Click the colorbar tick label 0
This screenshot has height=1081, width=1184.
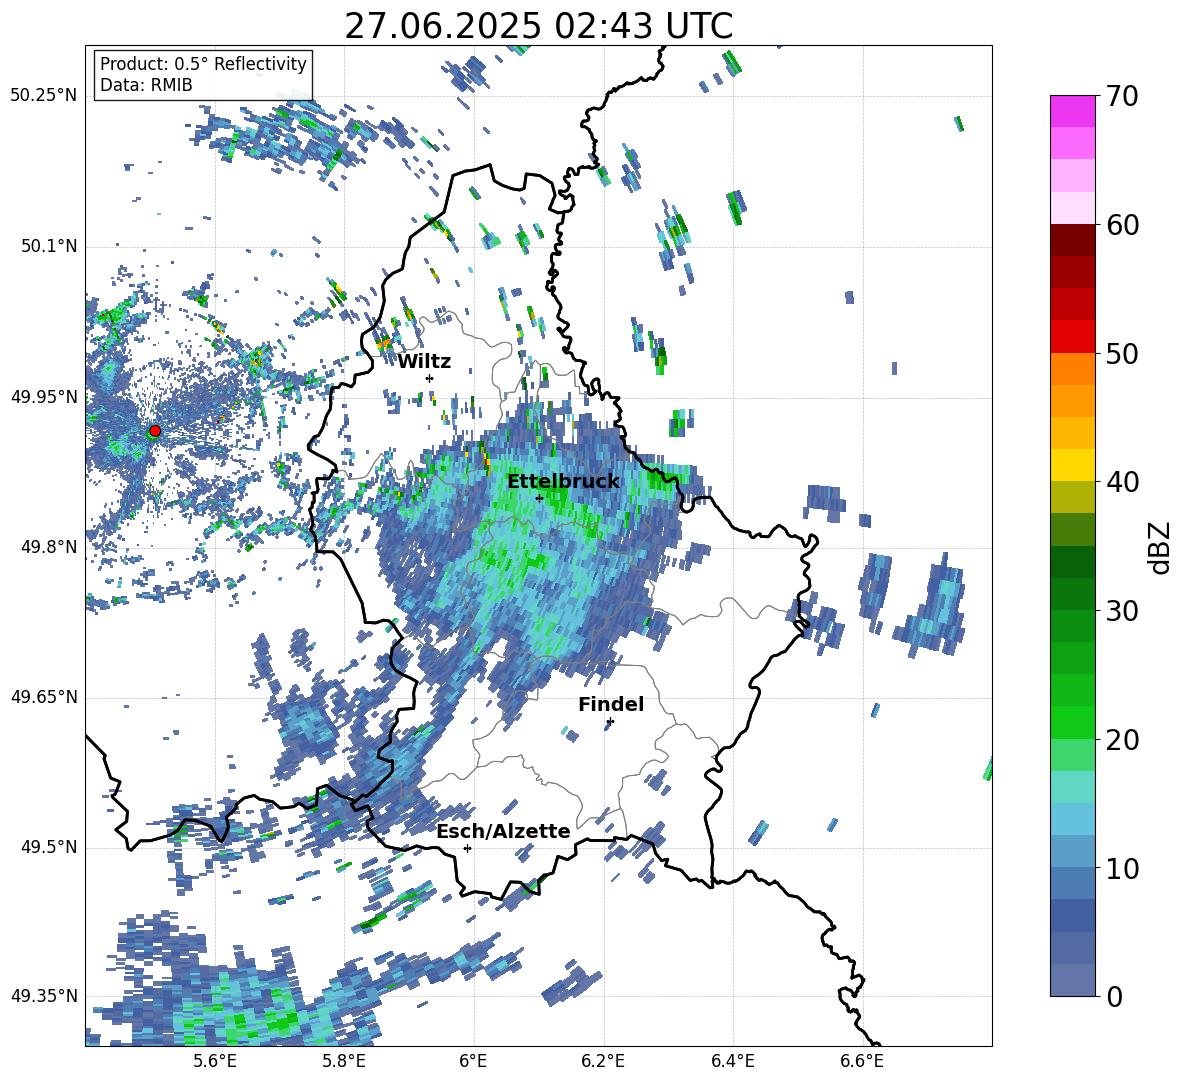tap(1114, 996)
